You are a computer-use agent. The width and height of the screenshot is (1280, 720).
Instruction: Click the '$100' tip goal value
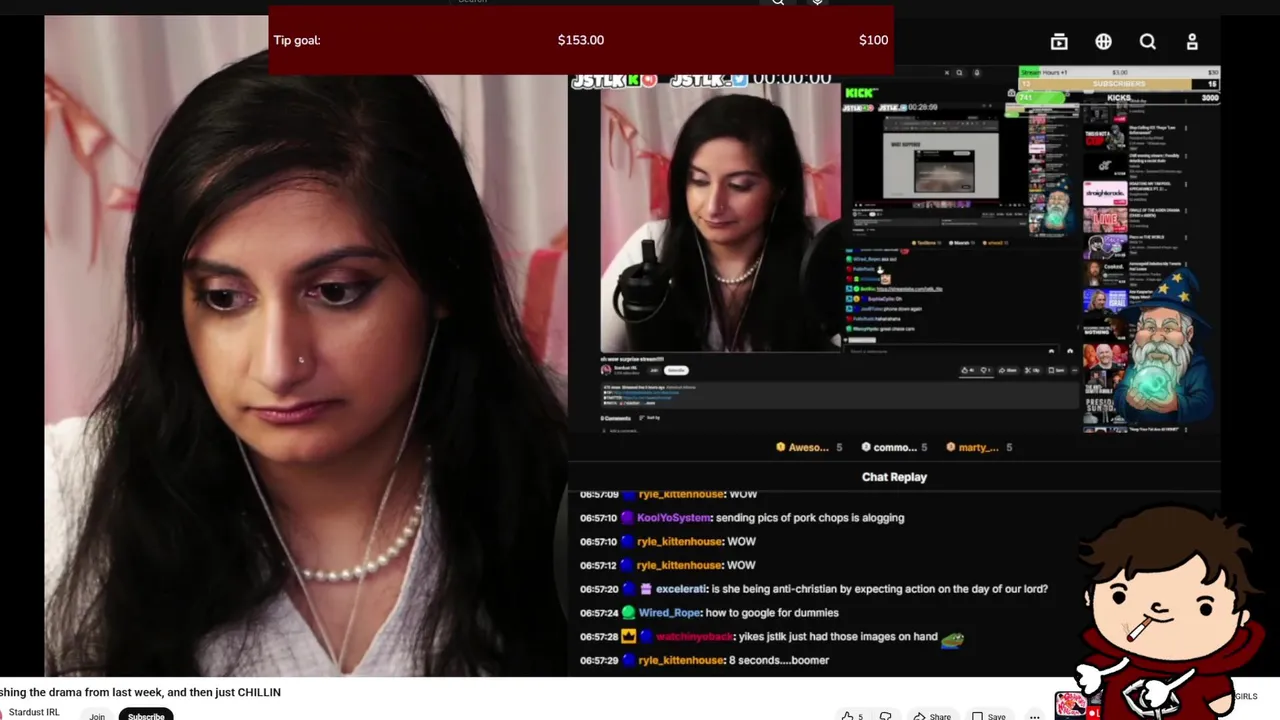click(x=873, y=40)
